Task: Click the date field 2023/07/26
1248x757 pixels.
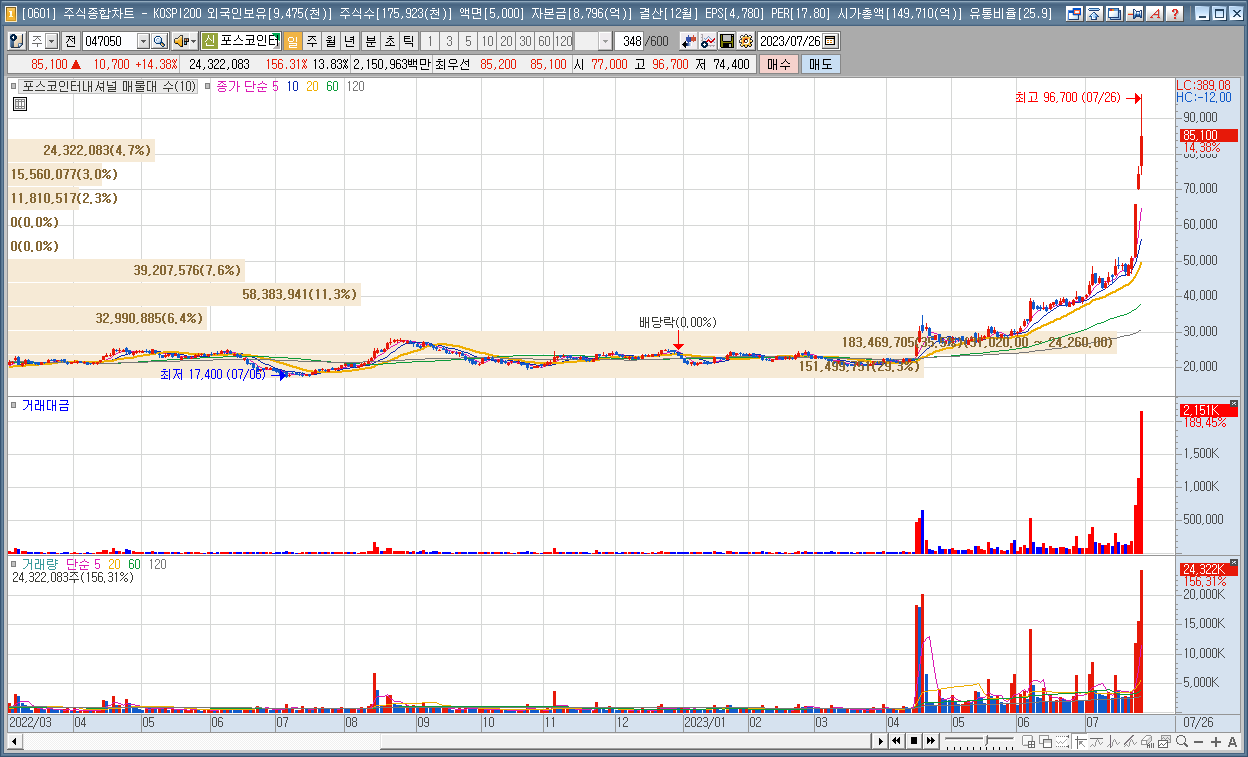Action: pos(790,41)
